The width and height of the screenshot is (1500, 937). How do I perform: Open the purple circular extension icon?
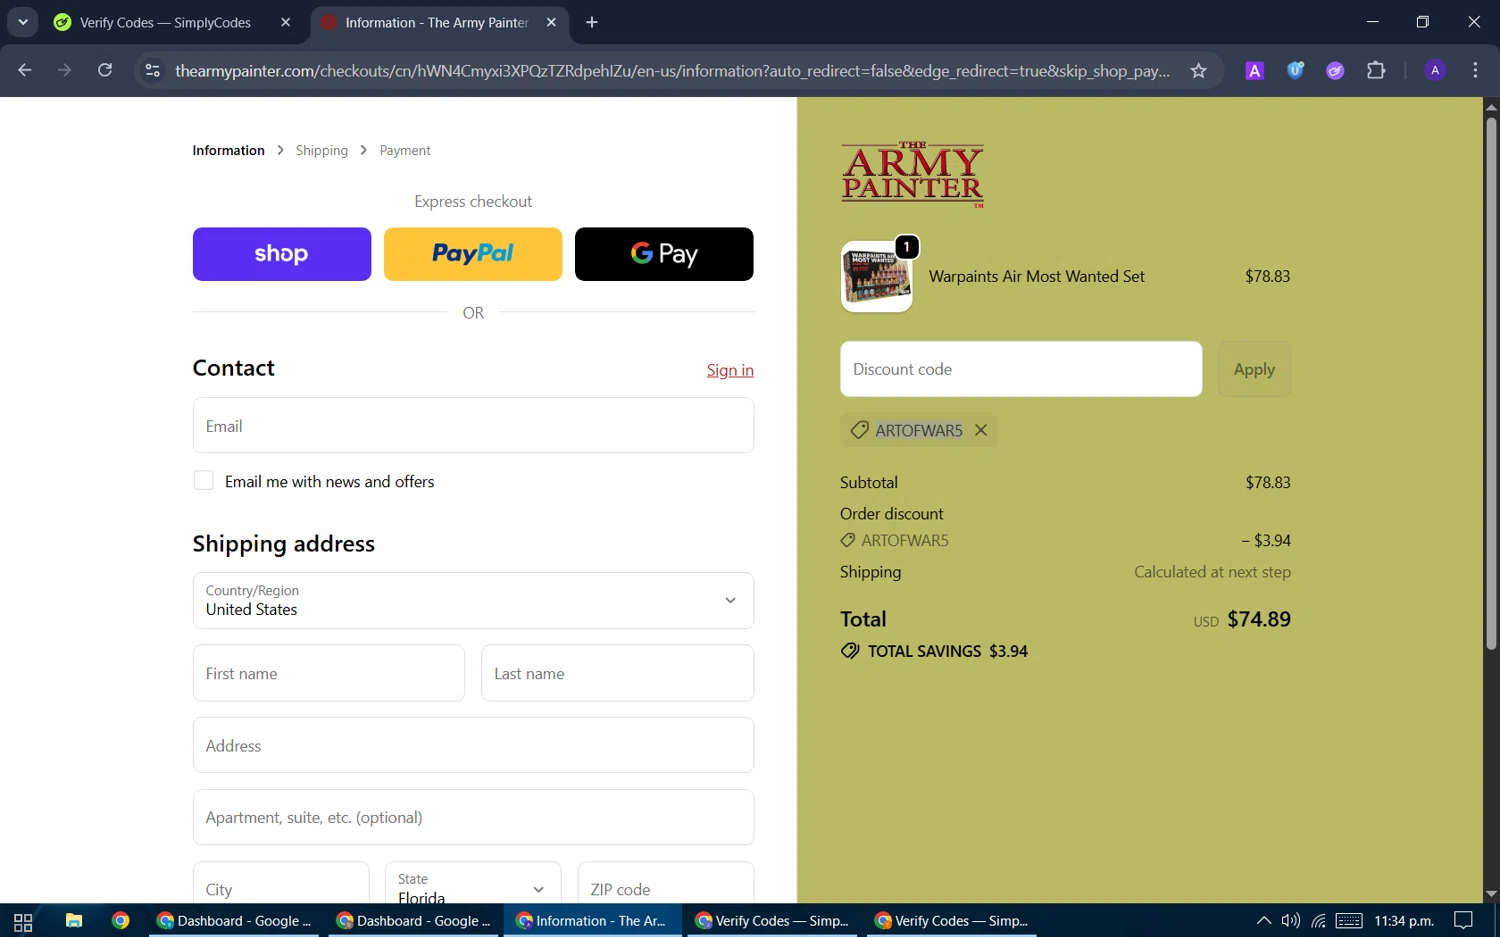pyautogui.click(x=1335, y=70)
